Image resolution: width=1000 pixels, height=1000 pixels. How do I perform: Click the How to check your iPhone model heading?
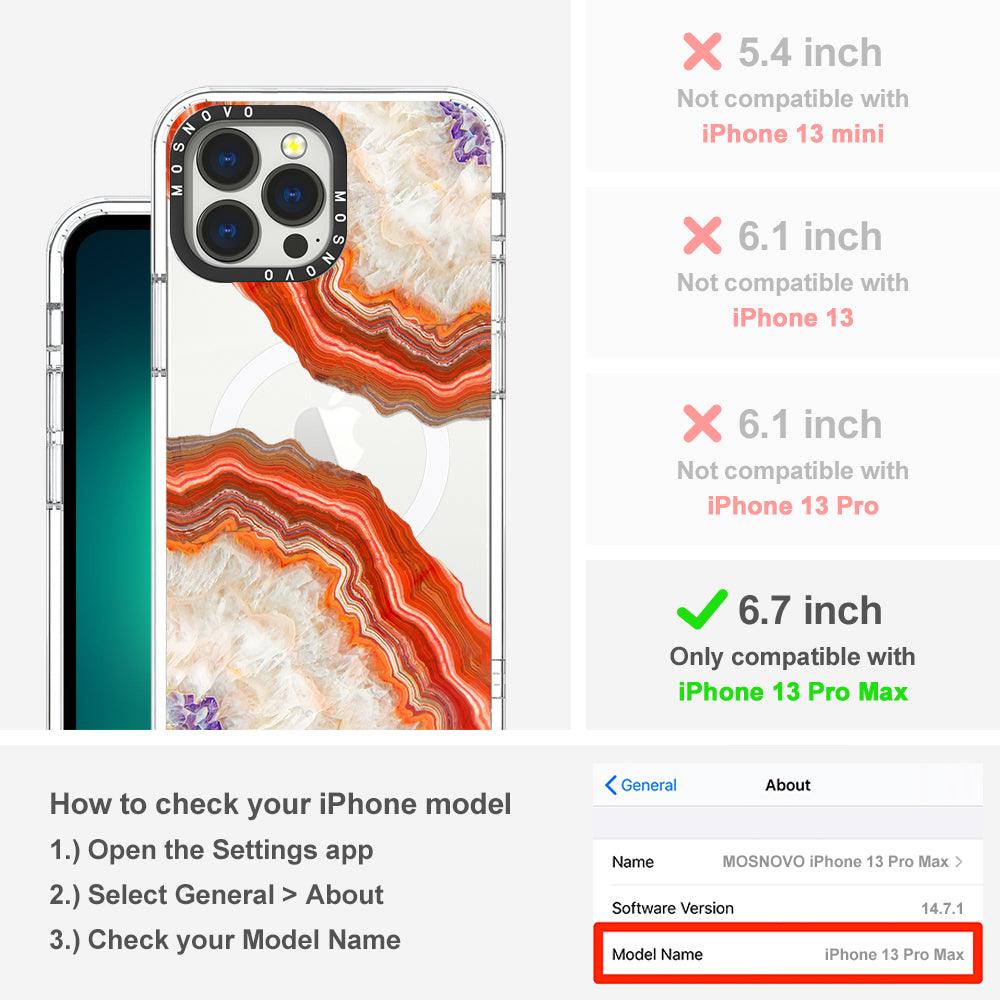[x=281, y=804]
